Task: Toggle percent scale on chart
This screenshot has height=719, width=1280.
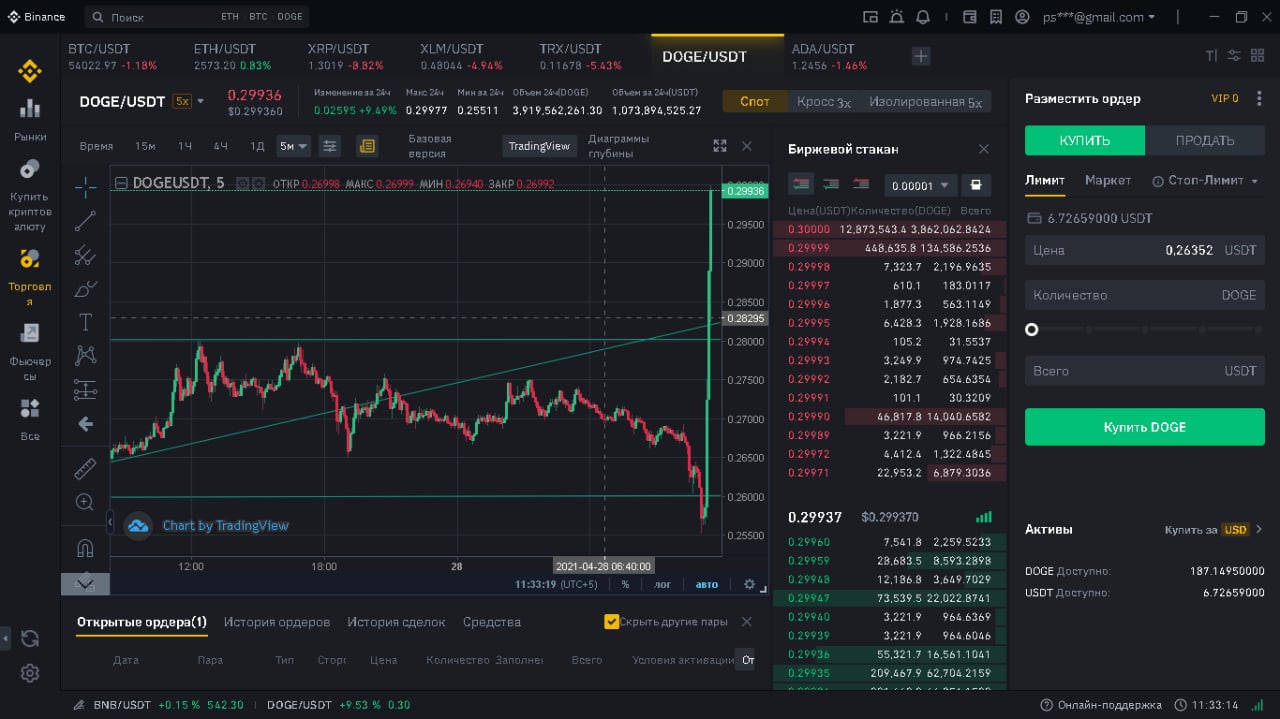Action: pyautogui.click(x=625, y=584)
